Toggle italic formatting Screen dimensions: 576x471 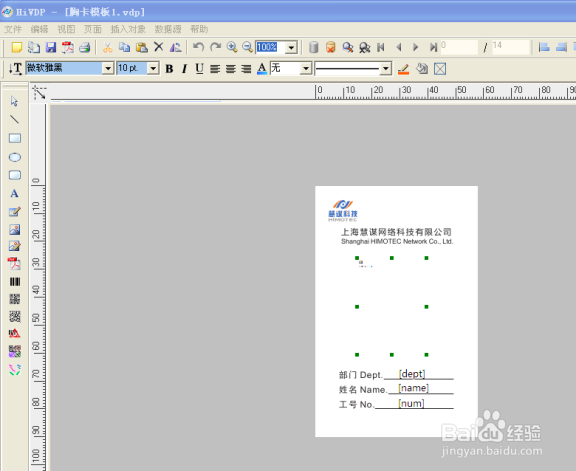(184, 69)
